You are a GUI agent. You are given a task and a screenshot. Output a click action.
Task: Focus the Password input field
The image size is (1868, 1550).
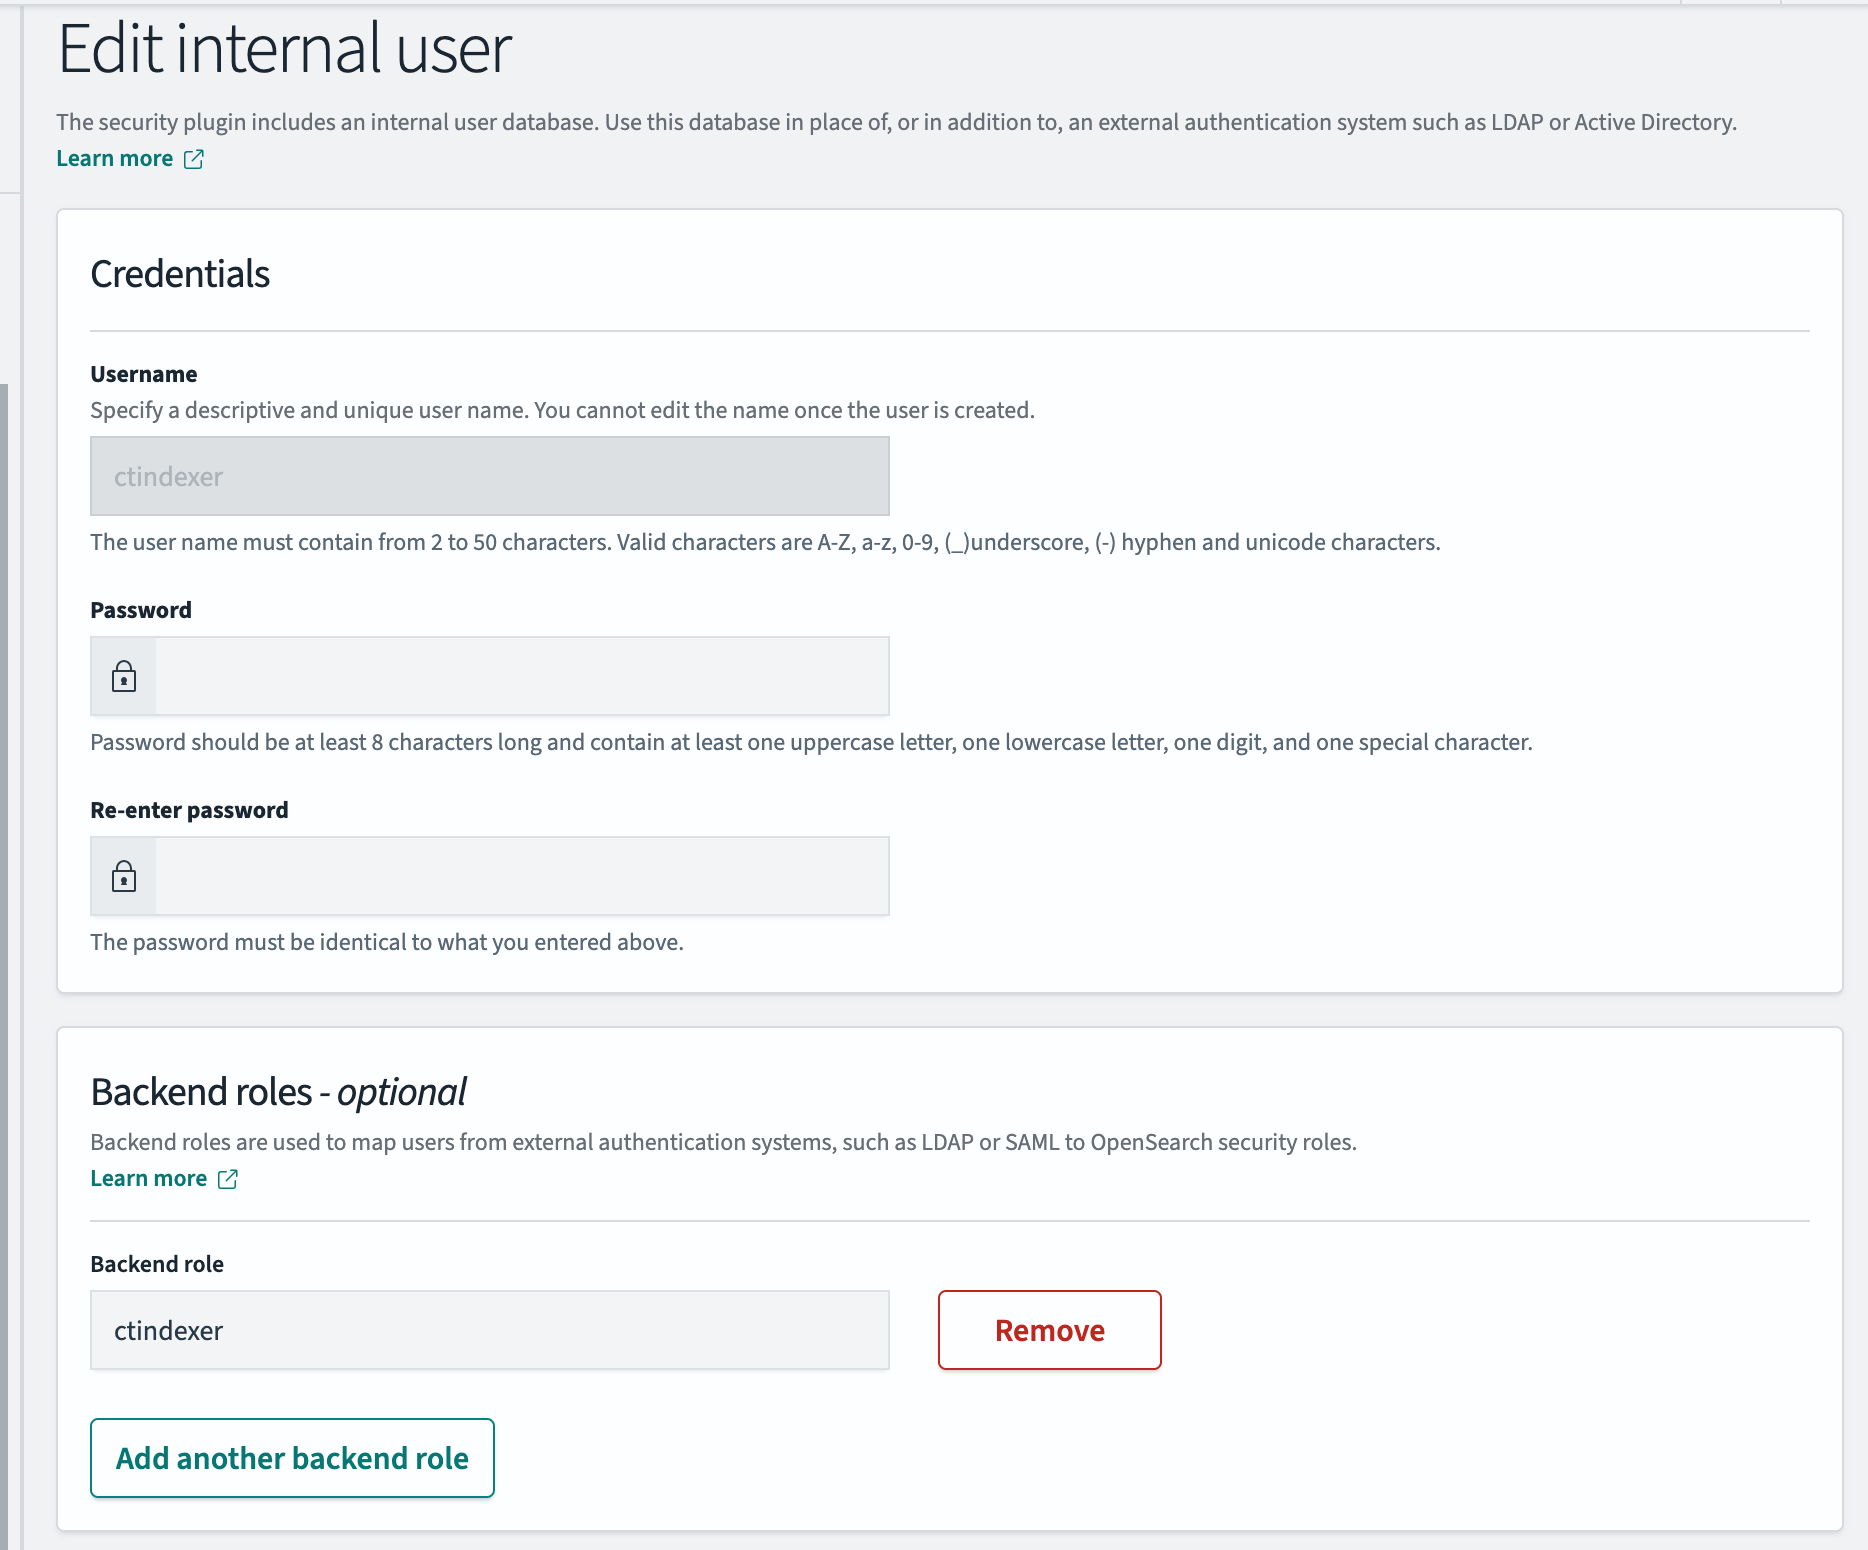pyautogui.click(x=520, y=677)
